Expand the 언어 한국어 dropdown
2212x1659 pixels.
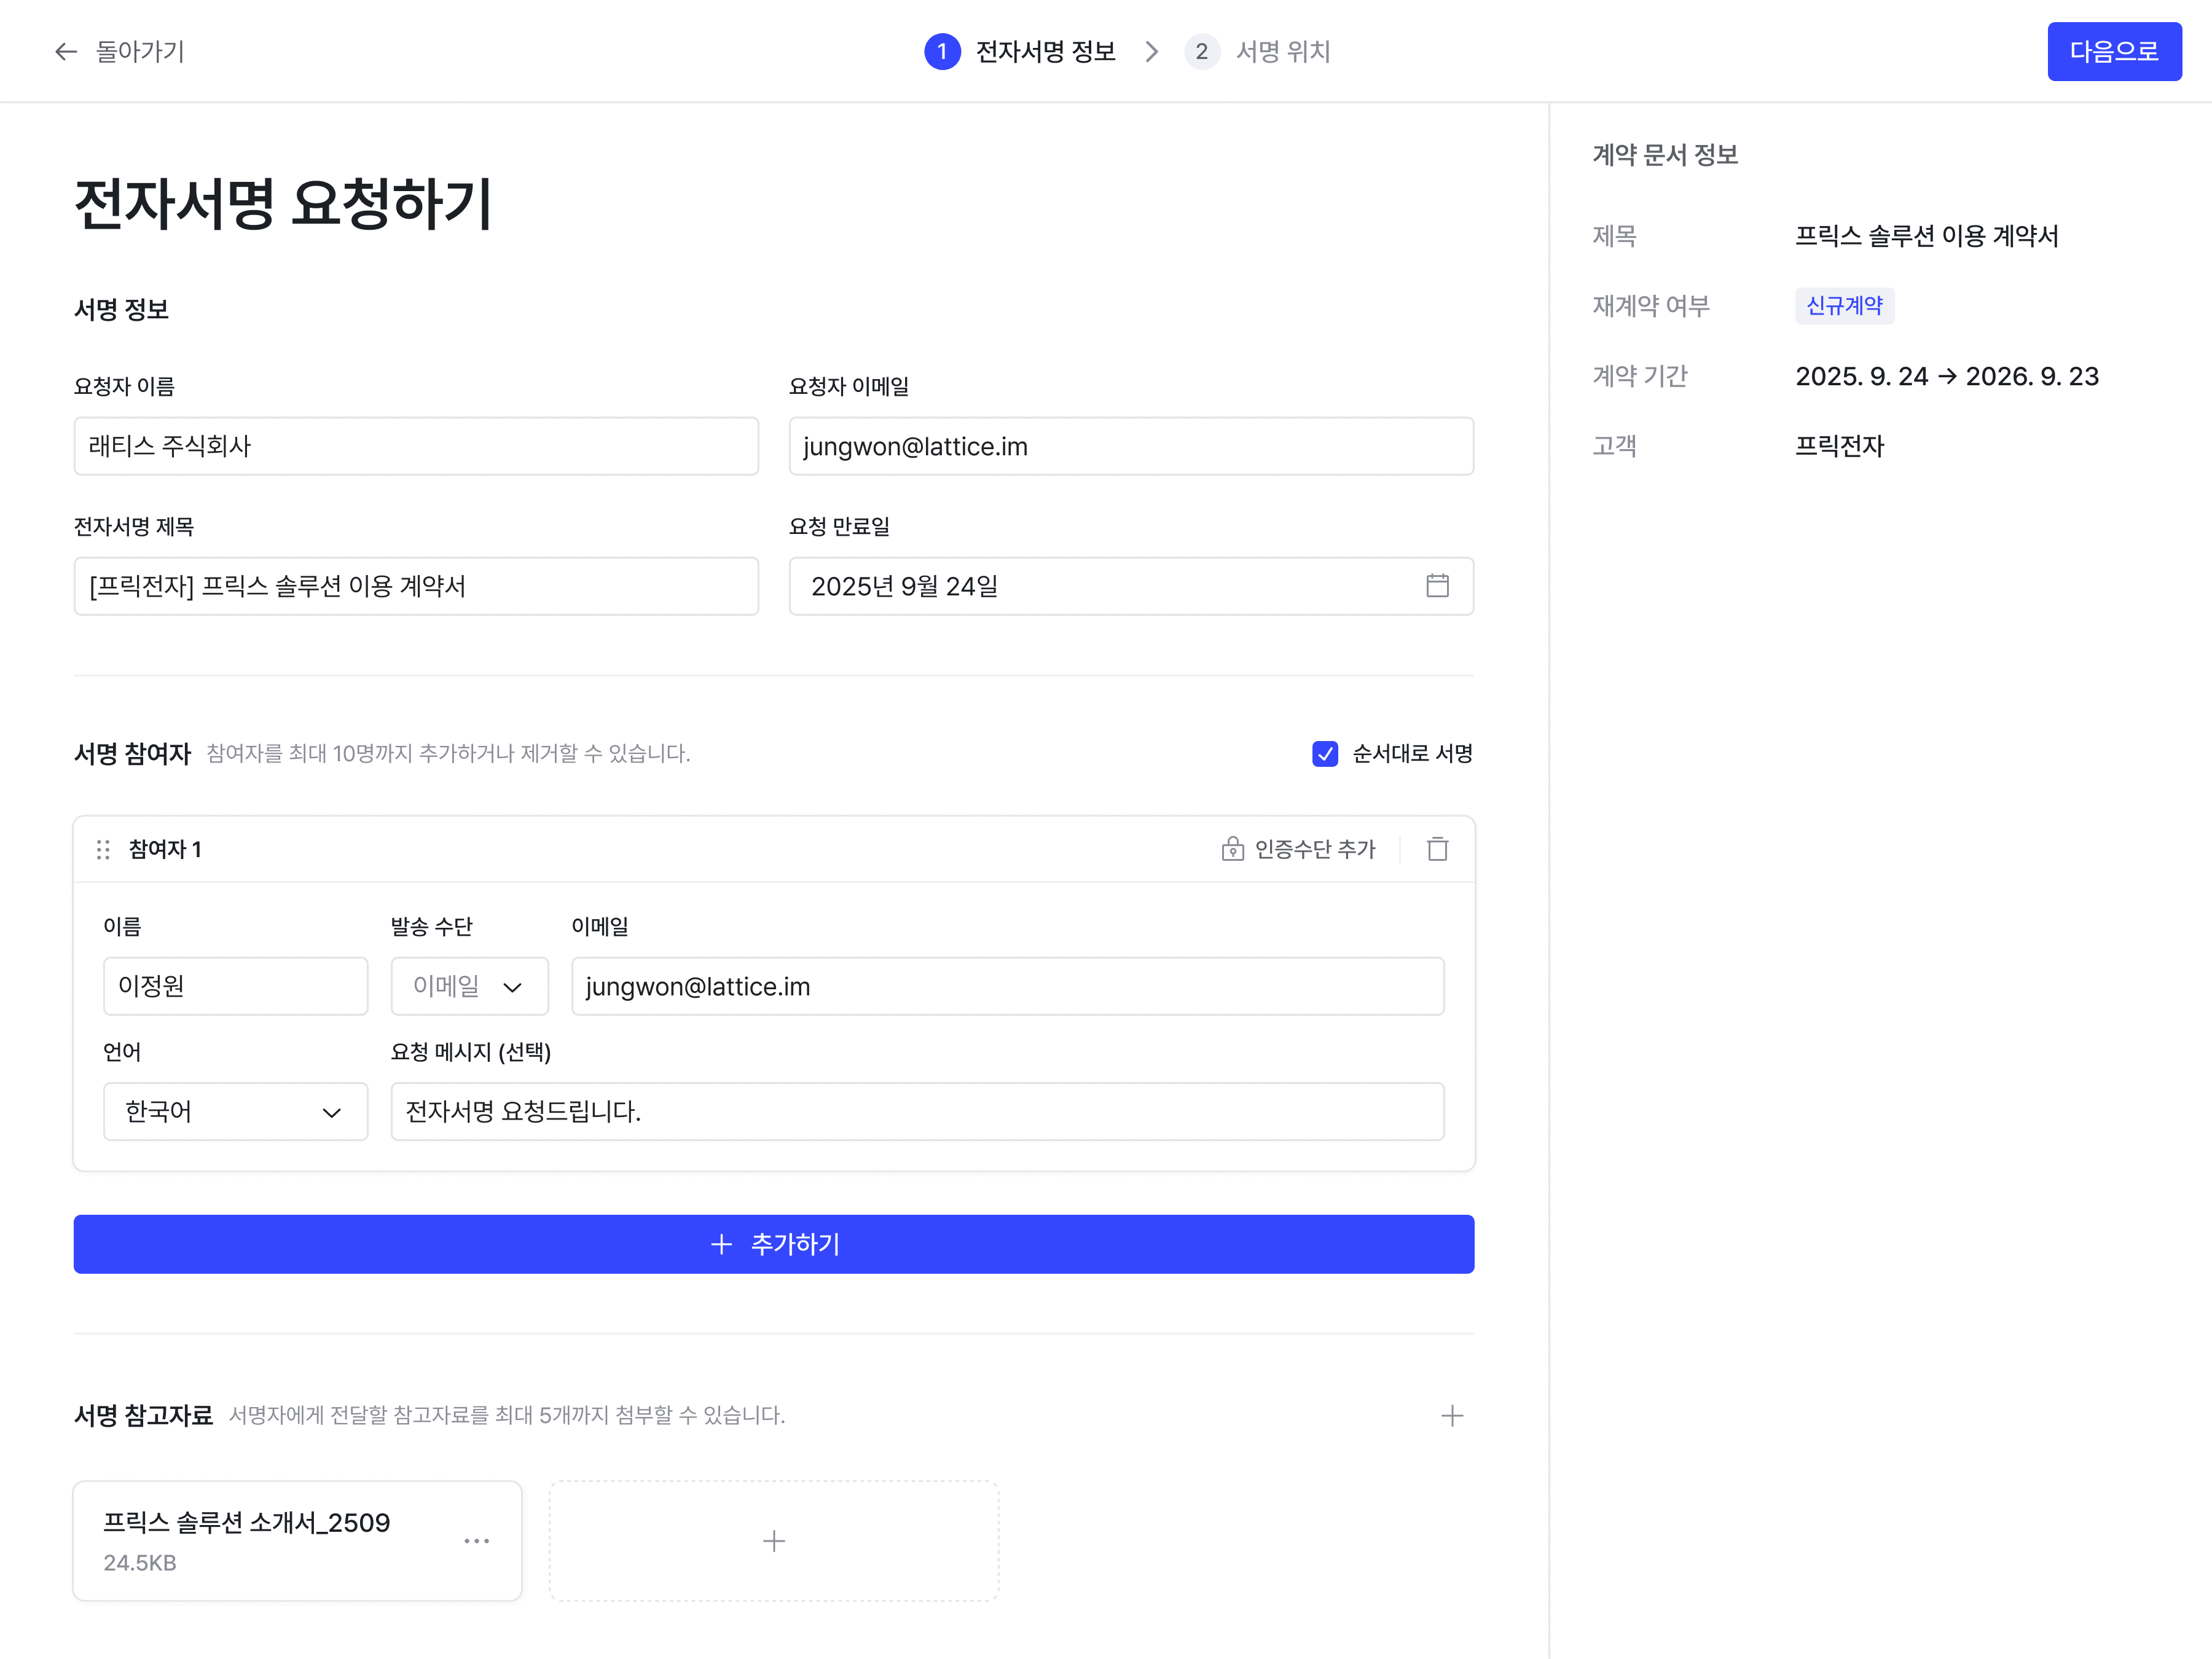point(235,1111)
